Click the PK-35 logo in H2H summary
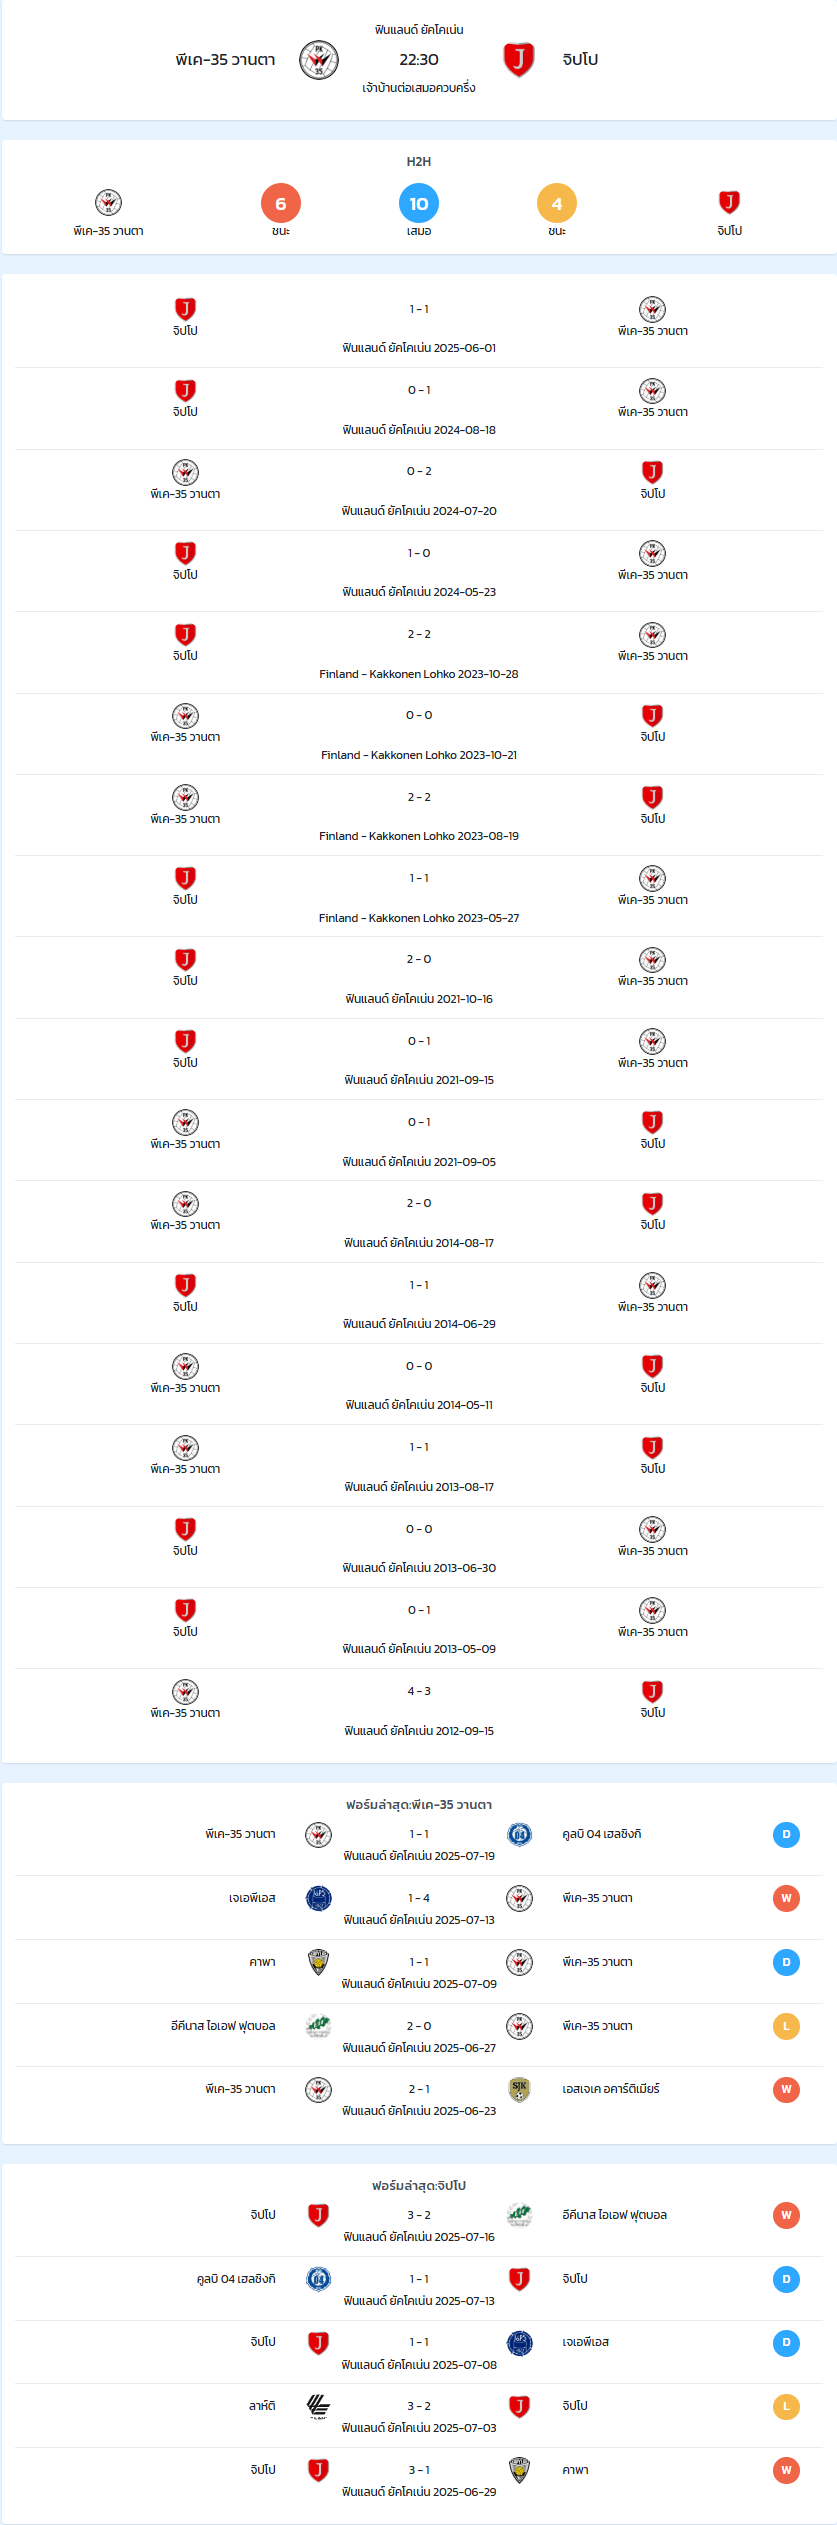This screenshot has width=837, height=2525. 108,203
